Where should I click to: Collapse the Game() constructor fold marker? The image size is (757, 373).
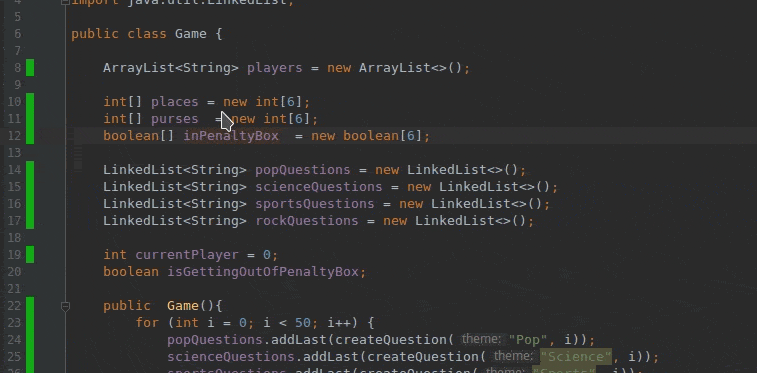pyautogui.click(x=66, y=306)
